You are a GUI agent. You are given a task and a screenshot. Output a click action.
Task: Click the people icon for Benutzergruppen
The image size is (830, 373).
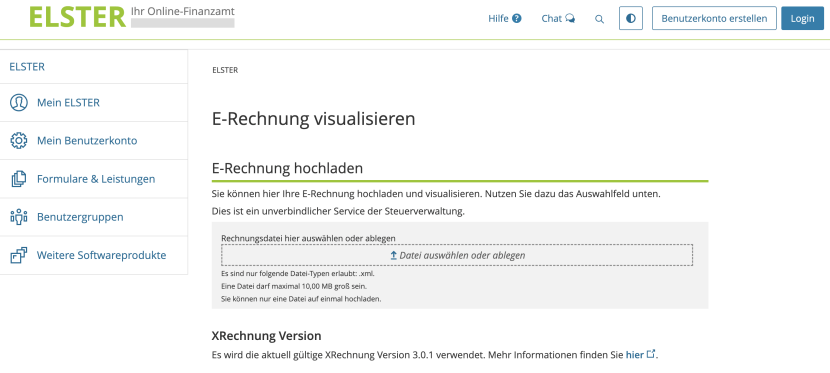point(19,217)
